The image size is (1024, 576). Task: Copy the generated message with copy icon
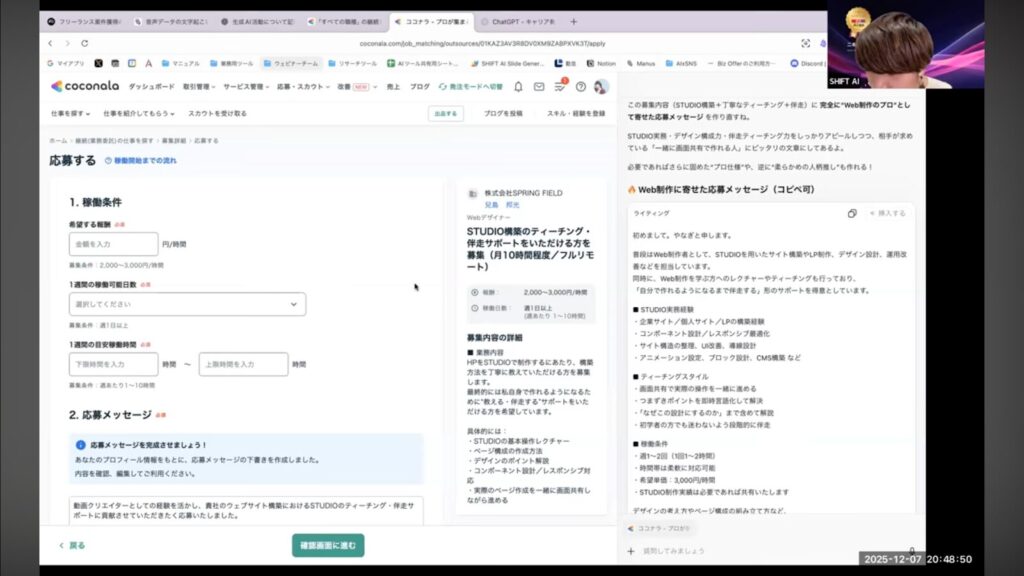click(852, 213)
